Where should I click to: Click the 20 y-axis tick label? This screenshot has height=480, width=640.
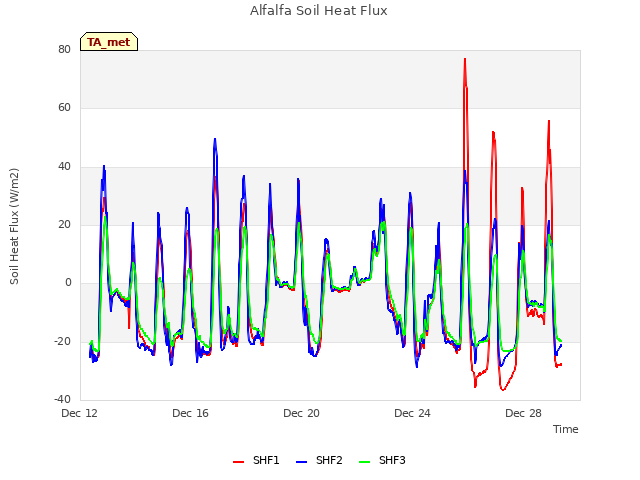(x=64, y=224)
